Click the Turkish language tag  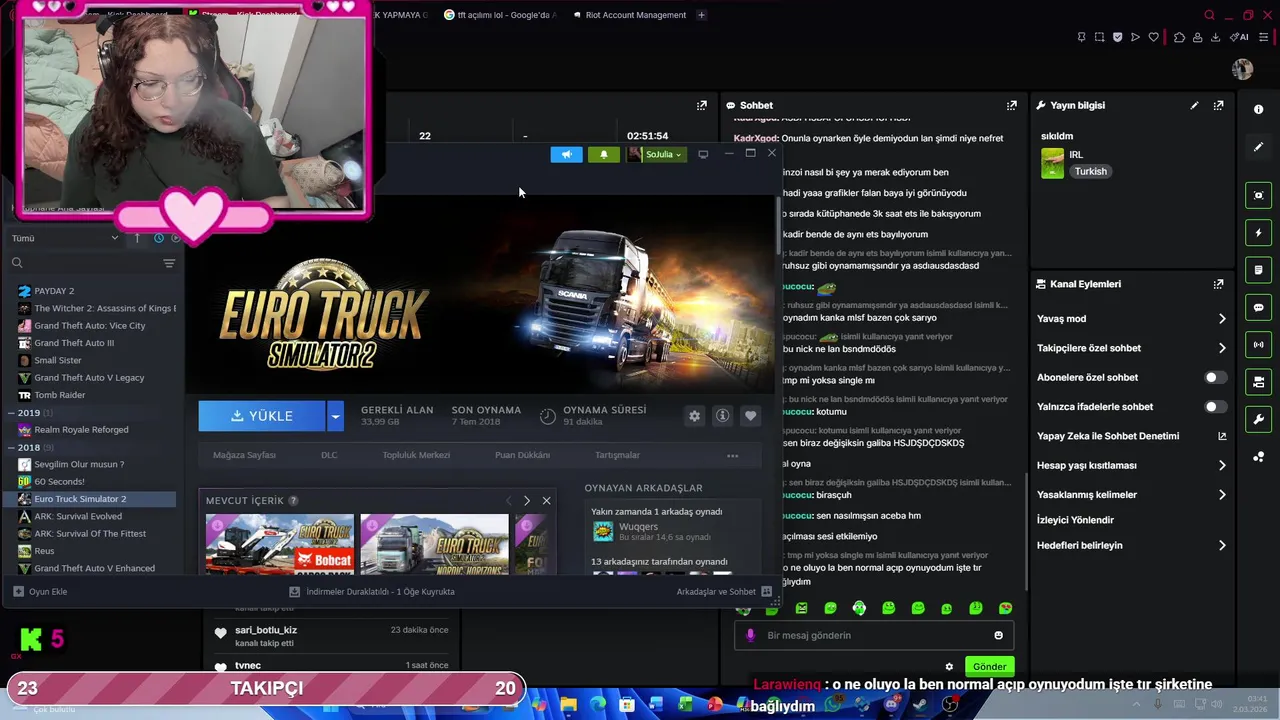point(1090,172)
